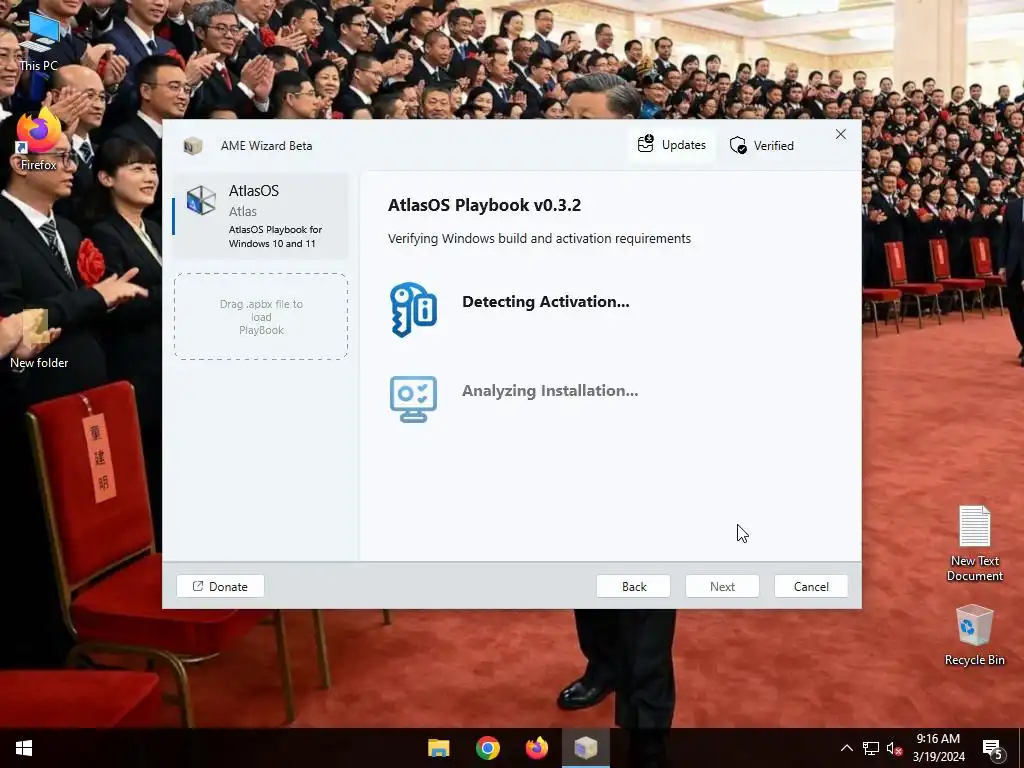Proceed with the Next button

coord(722,586)
